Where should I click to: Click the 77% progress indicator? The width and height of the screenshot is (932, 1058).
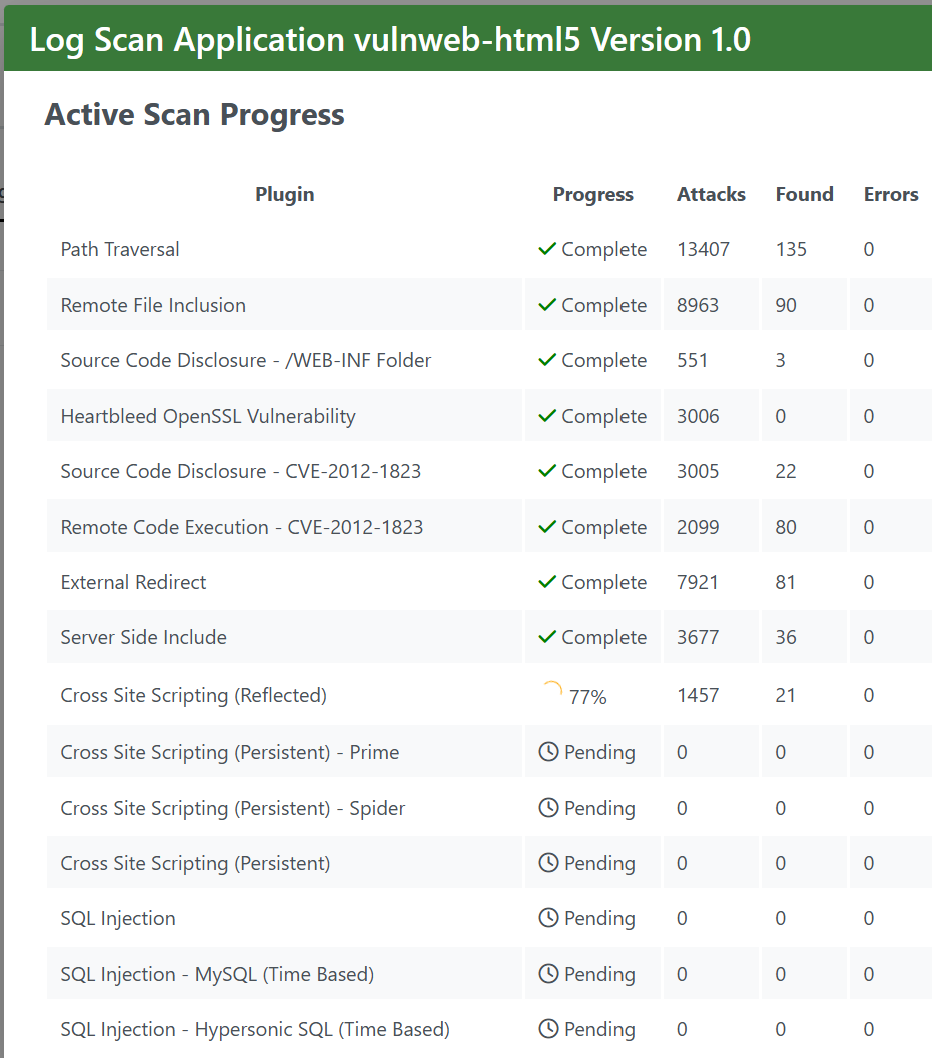587,697
